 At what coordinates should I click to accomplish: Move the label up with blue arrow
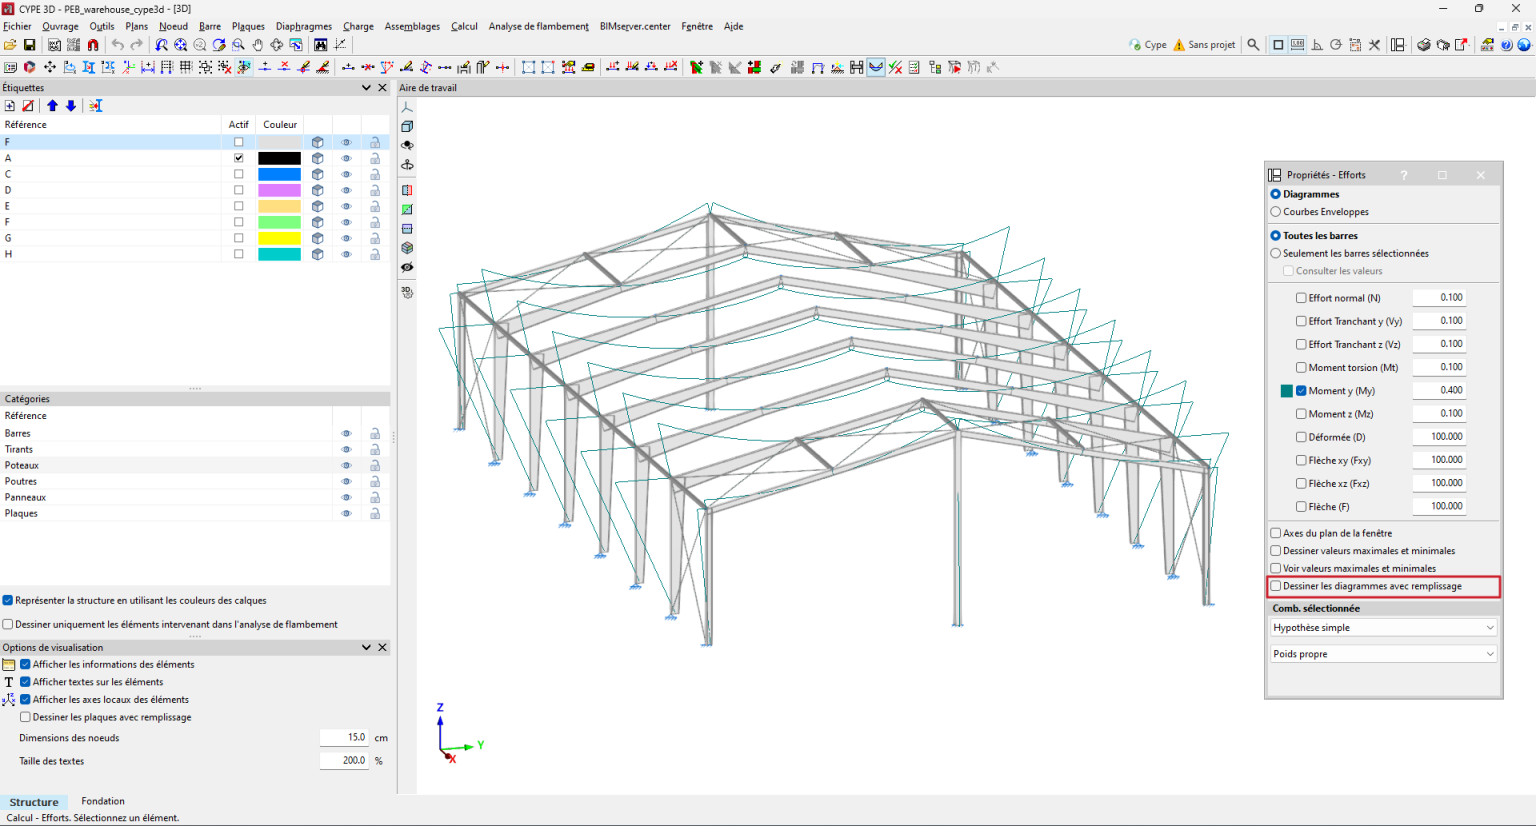tap(52, 106)
